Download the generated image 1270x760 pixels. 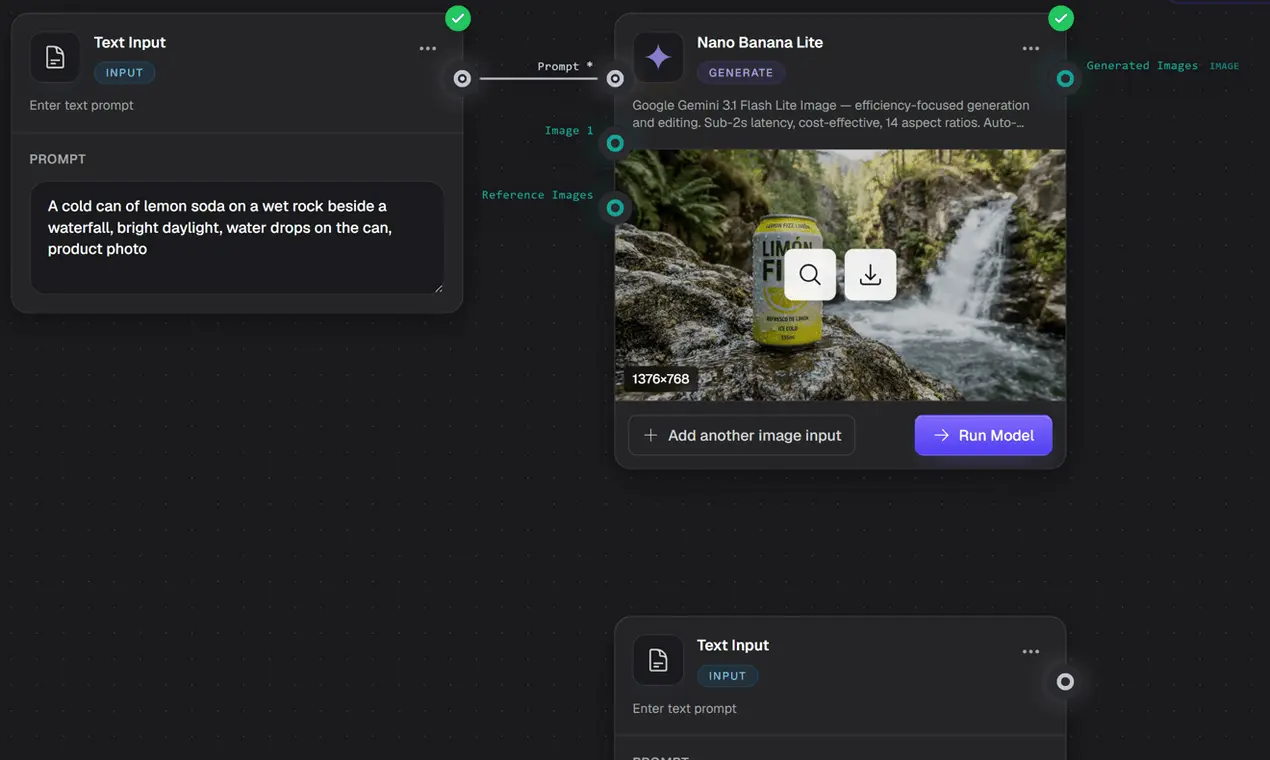870,275
